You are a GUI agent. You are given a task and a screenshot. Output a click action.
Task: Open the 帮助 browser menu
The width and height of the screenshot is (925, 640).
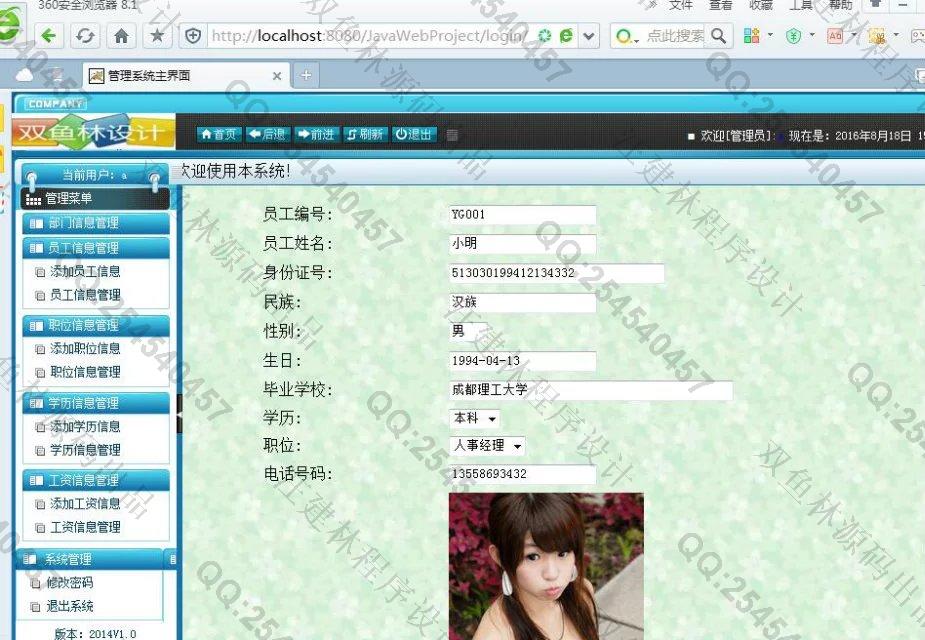pyautogui.click(x=841, y=5)
